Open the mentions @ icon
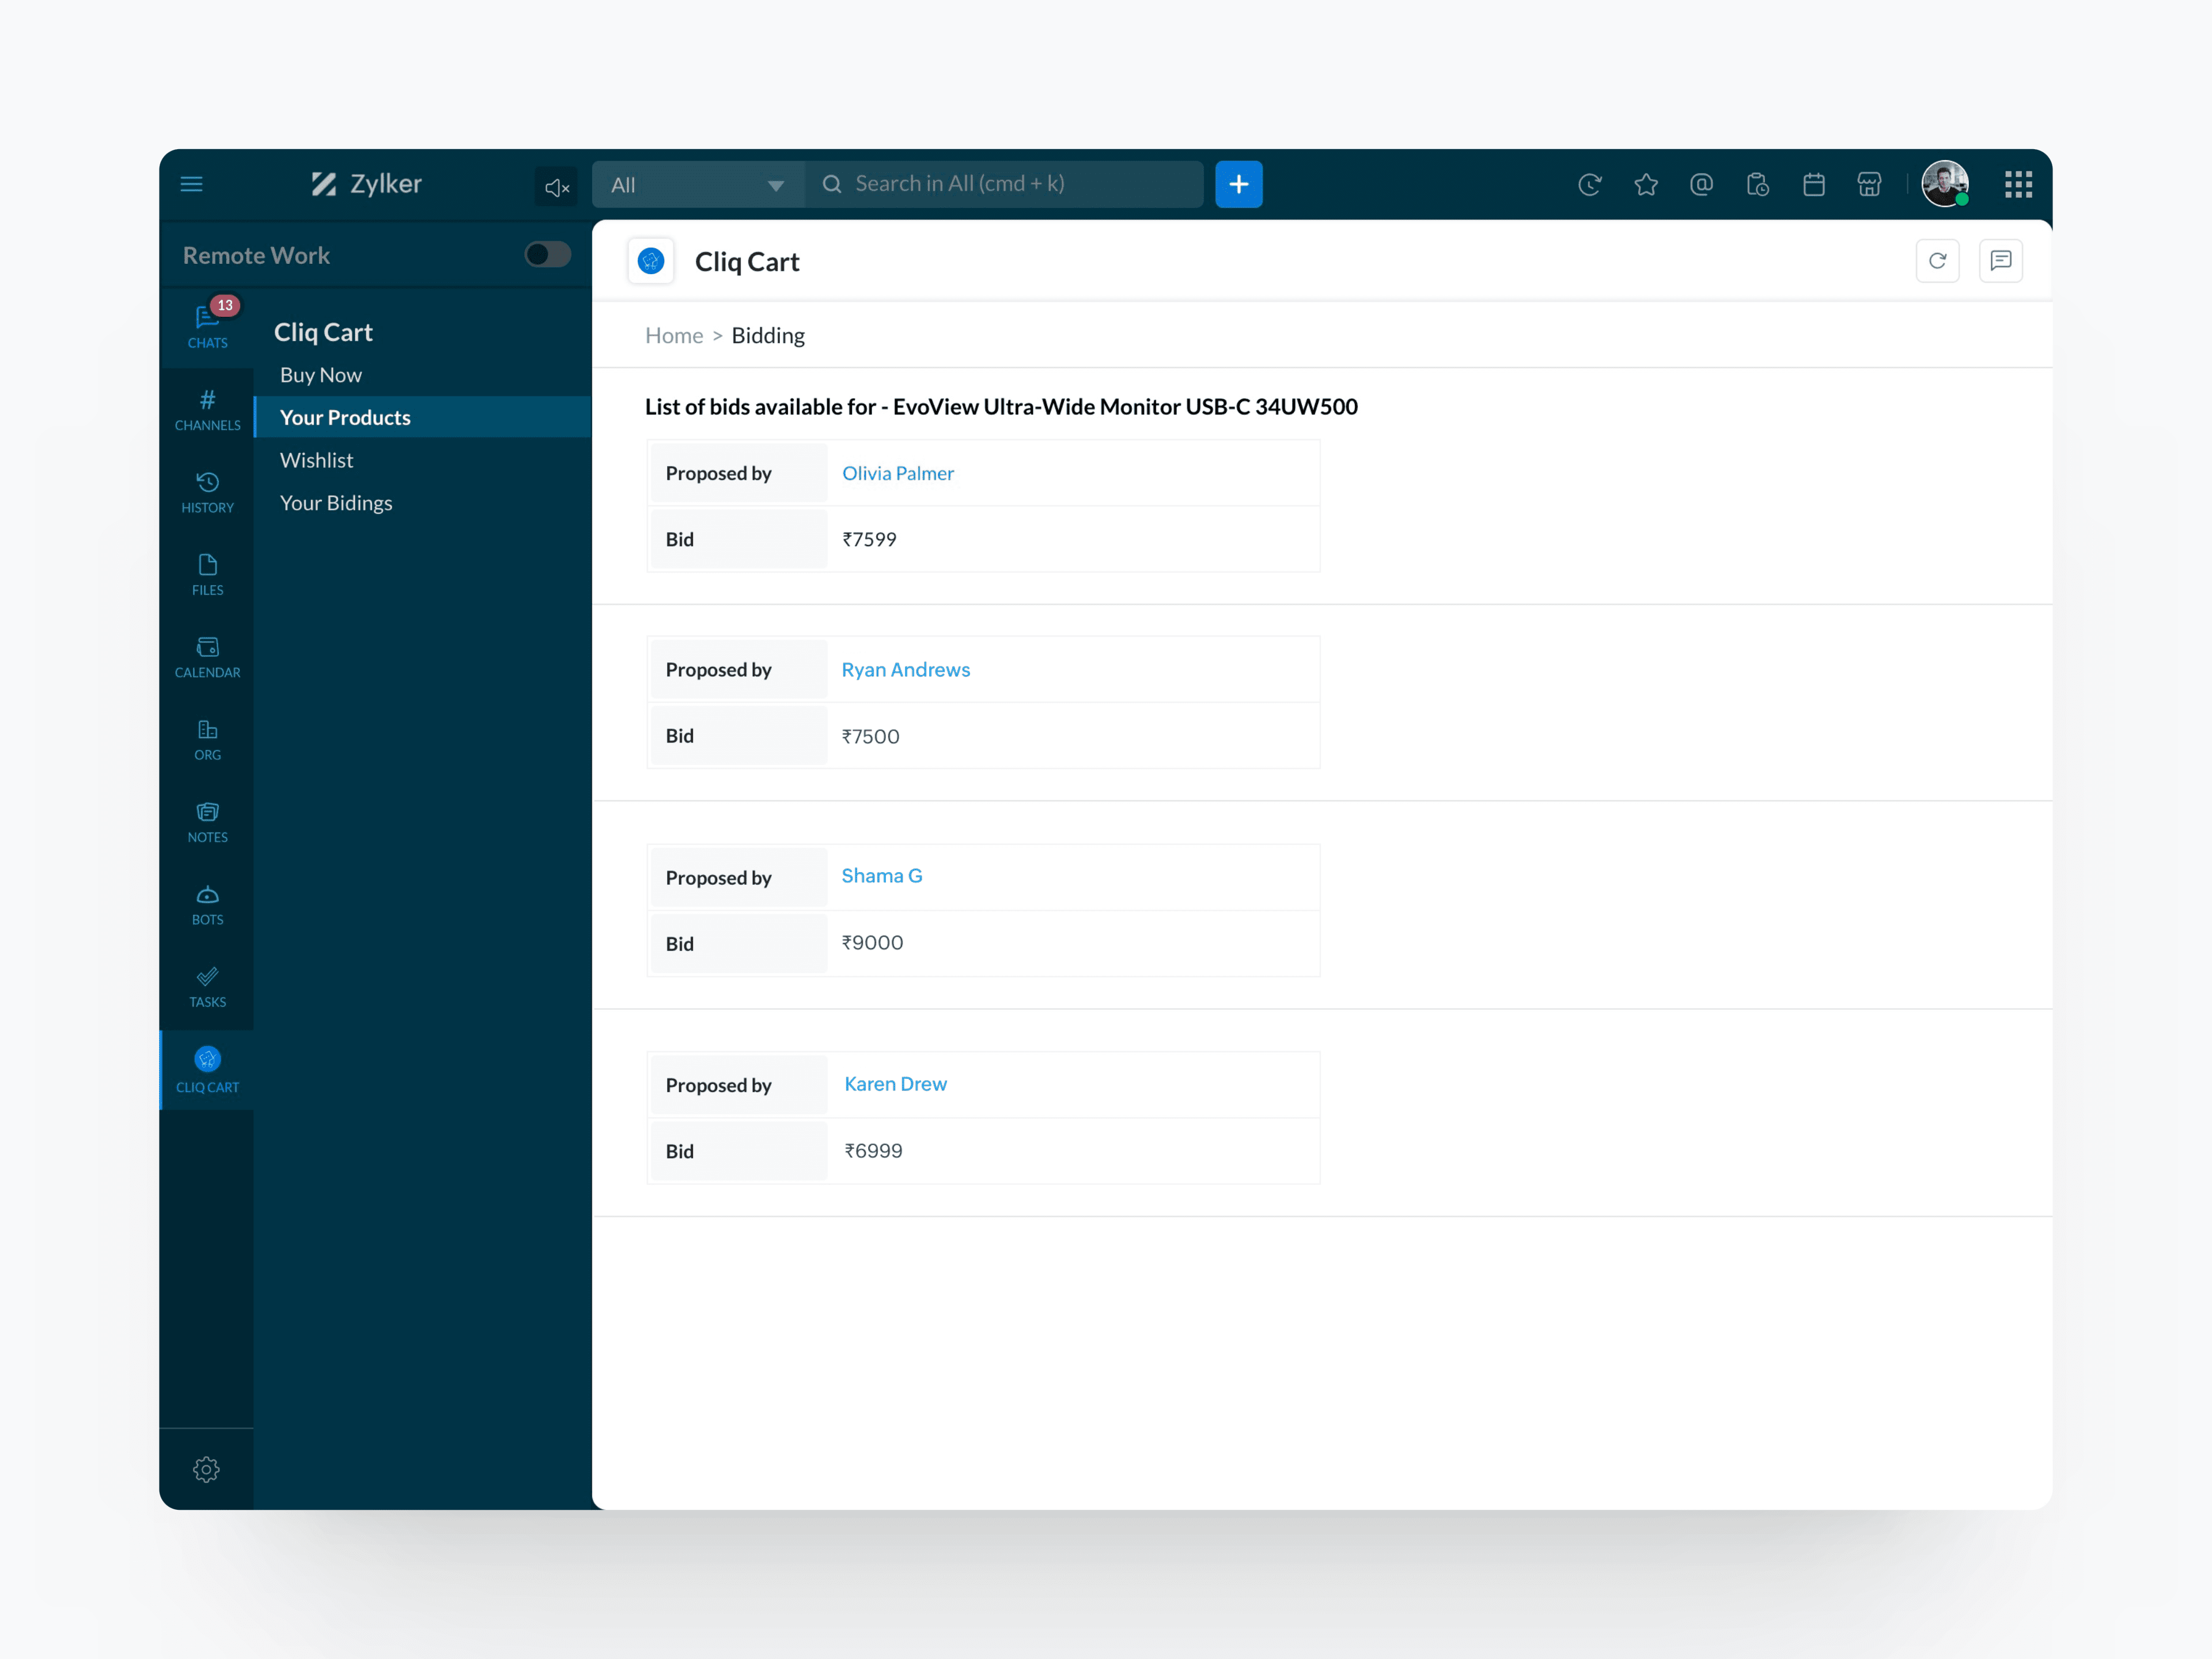This screenshot has width=2212, height=1659. pos(1701,184)
